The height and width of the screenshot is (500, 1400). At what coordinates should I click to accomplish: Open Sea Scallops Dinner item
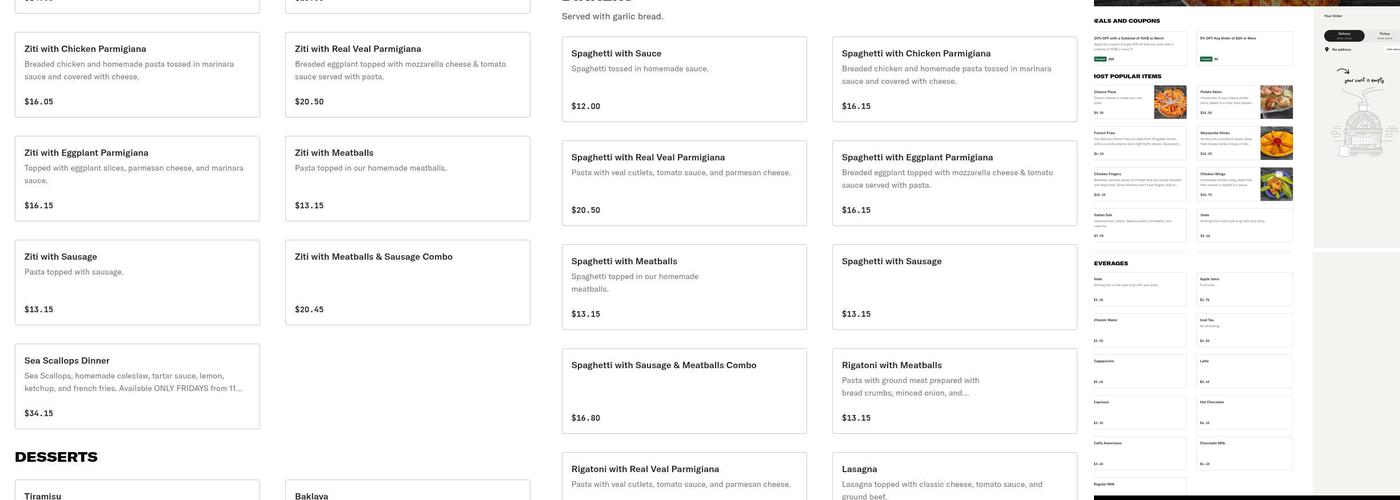point(137,386)
